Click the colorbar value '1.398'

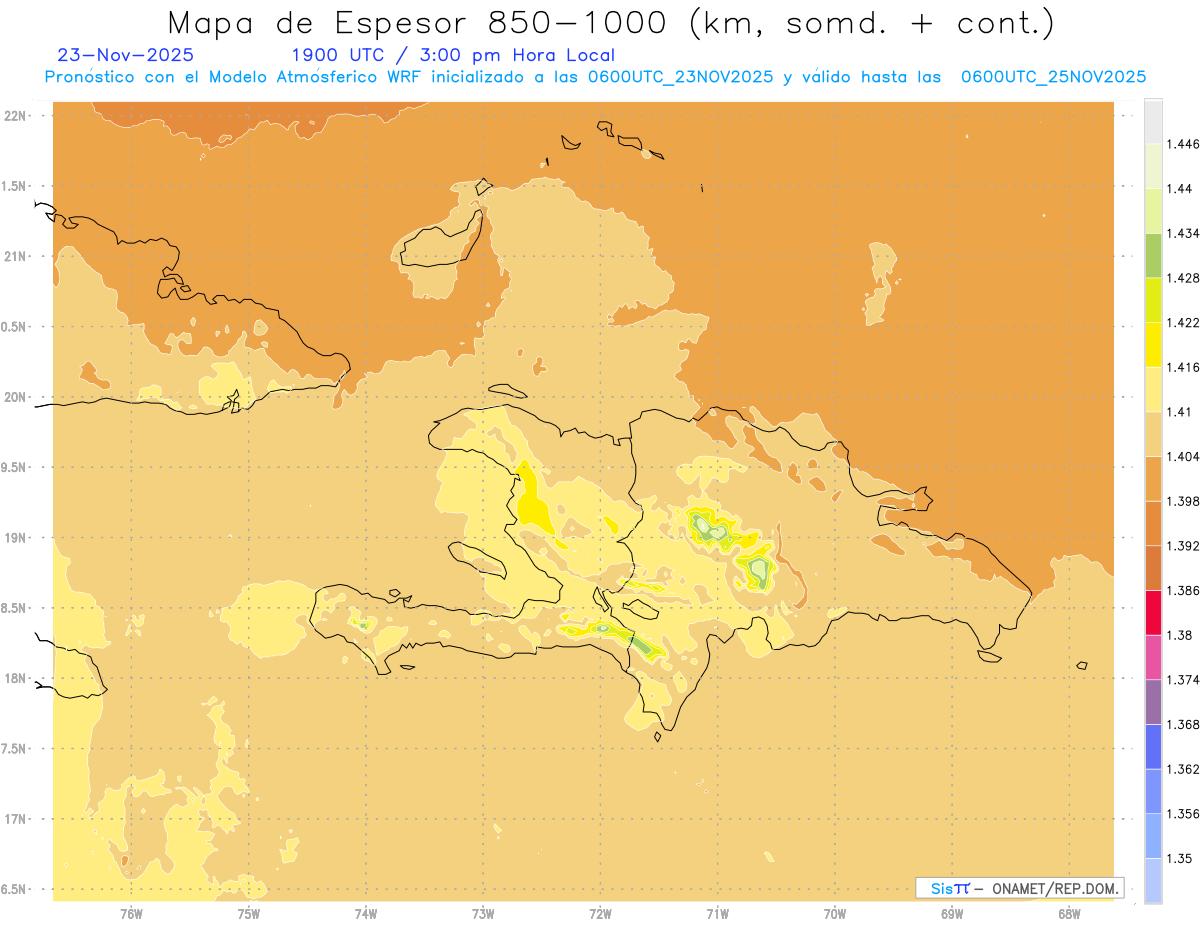pos(1182,501)
